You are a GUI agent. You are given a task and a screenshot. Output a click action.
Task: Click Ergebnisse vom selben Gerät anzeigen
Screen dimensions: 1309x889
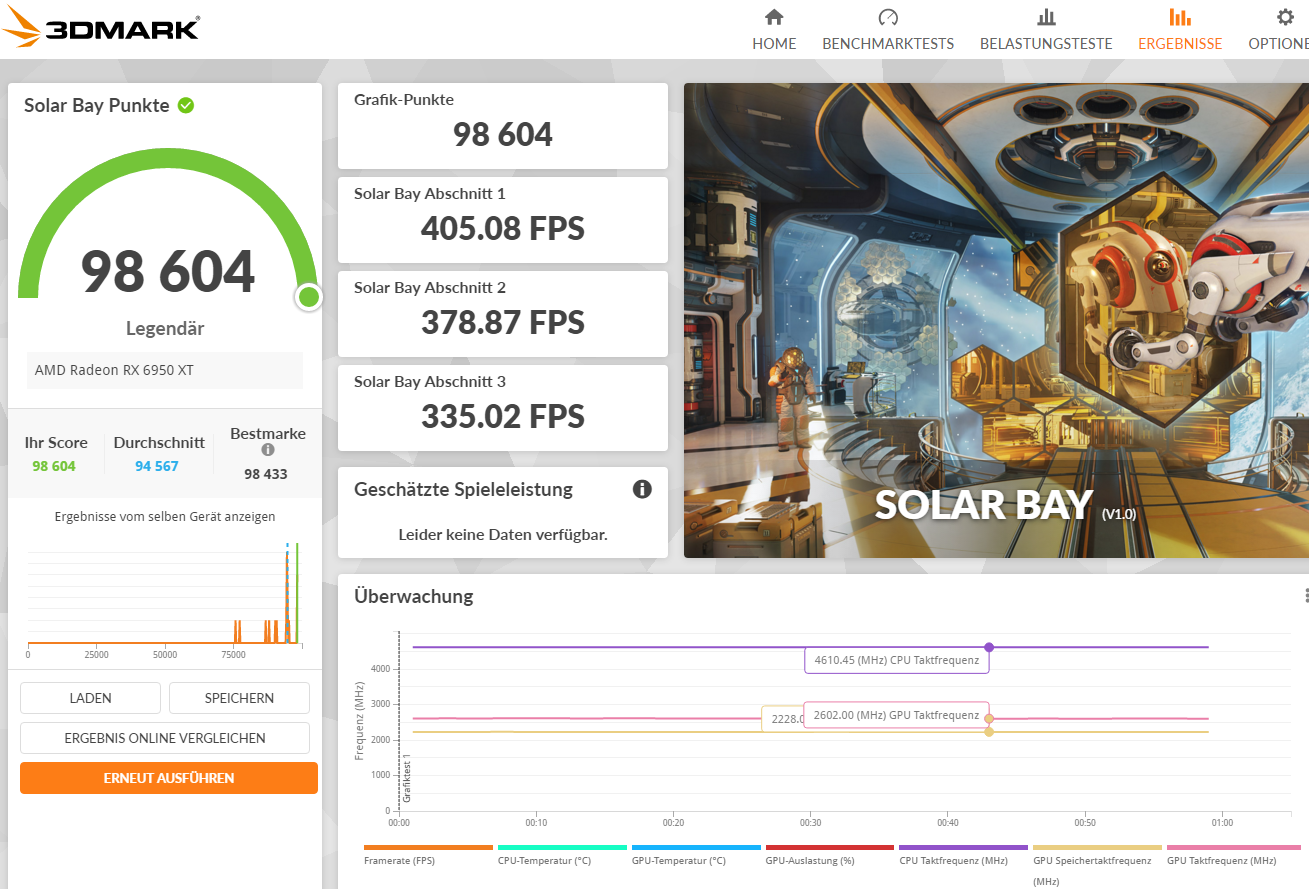coord(165,517)
